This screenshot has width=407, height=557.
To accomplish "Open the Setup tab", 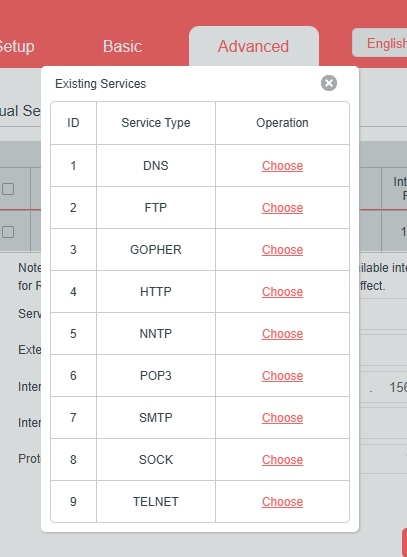I will [x=17, y=46].
